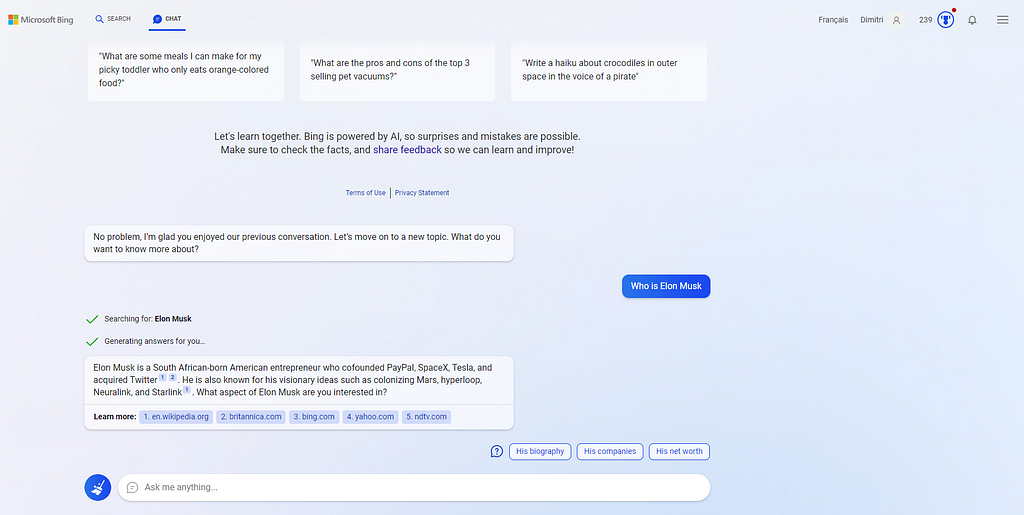Screen dimensions: 1024x515
Task: View the 239 rewards points count
Action: (x=925, y=20)
